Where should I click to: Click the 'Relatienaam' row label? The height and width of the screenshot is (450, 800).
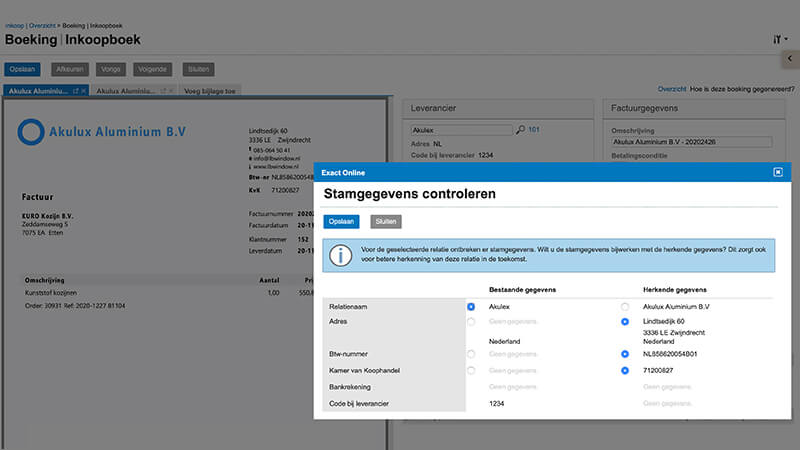tap(348, 307)
